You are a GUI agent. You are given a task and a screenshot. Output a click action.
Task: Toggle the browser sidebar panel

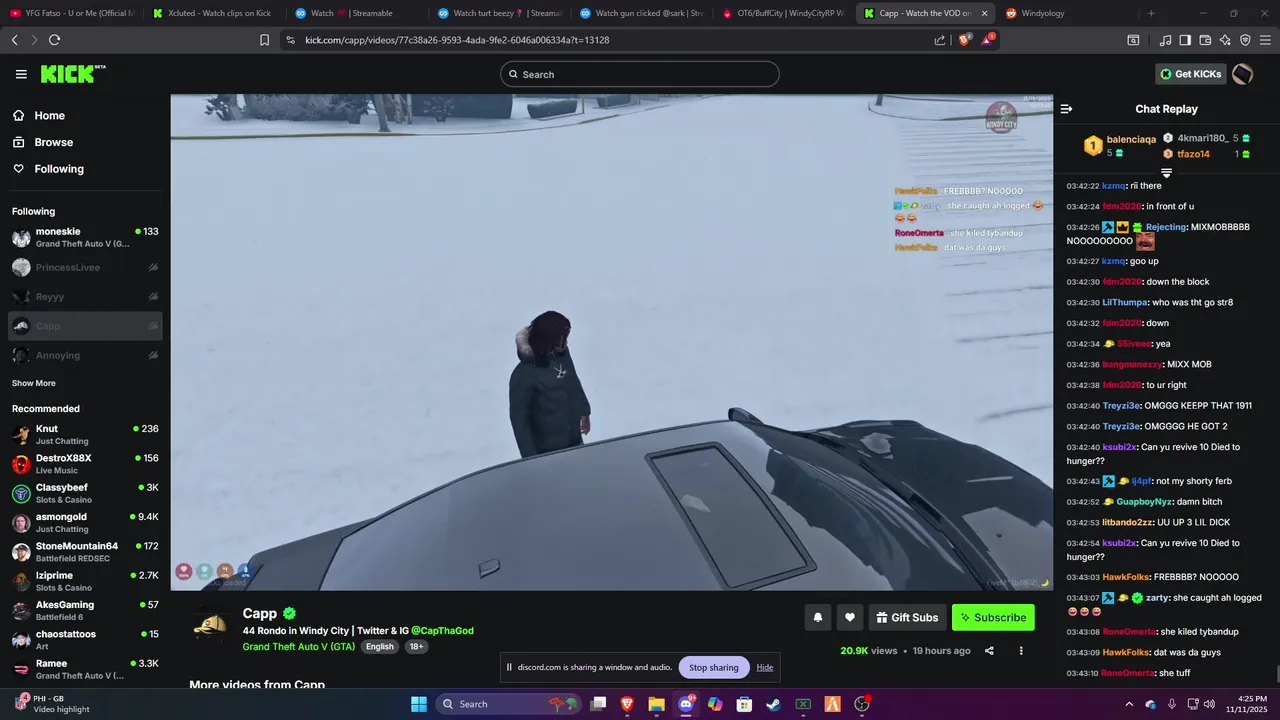pos(1185,40)
